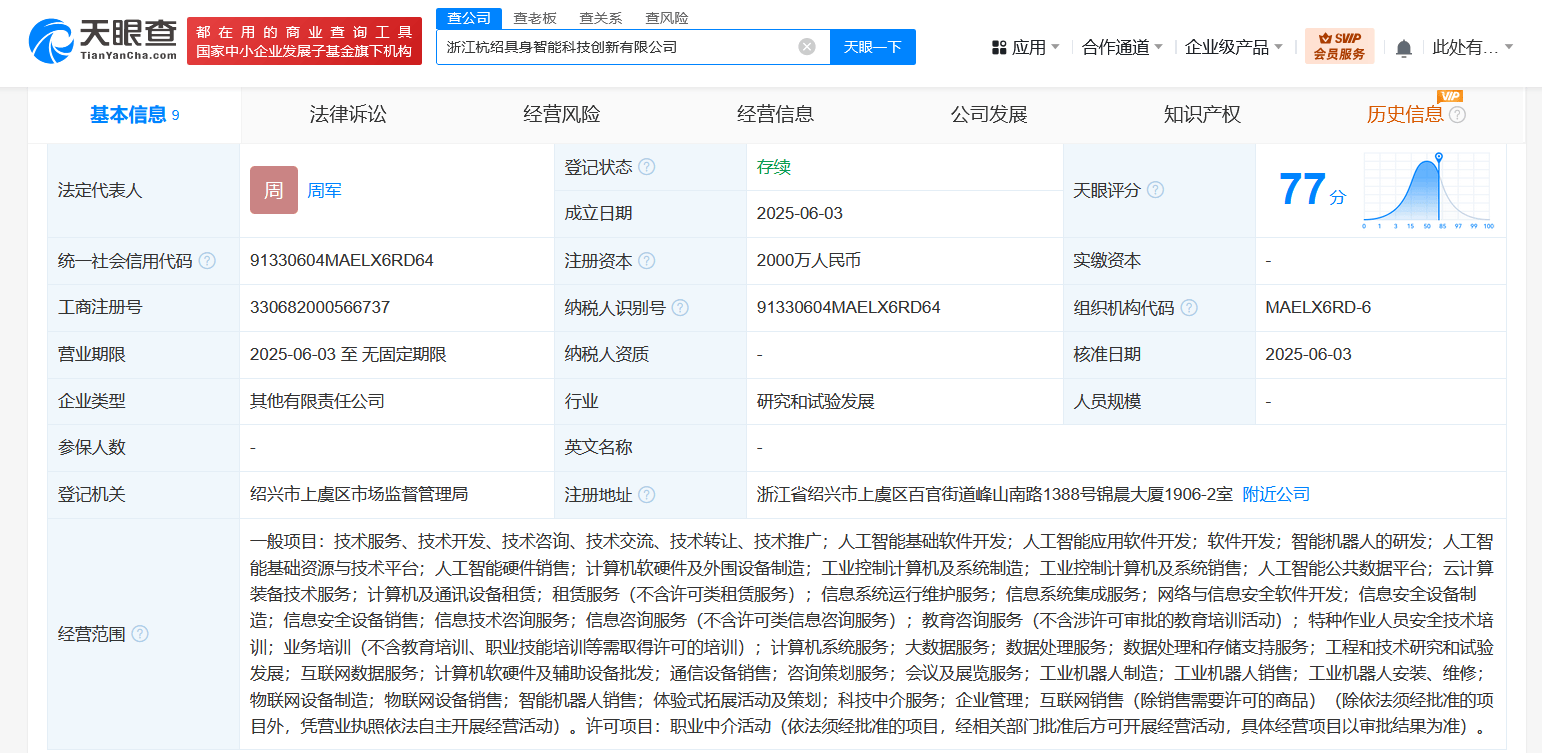
Task: Open the notification bell
Action: 1404,48
